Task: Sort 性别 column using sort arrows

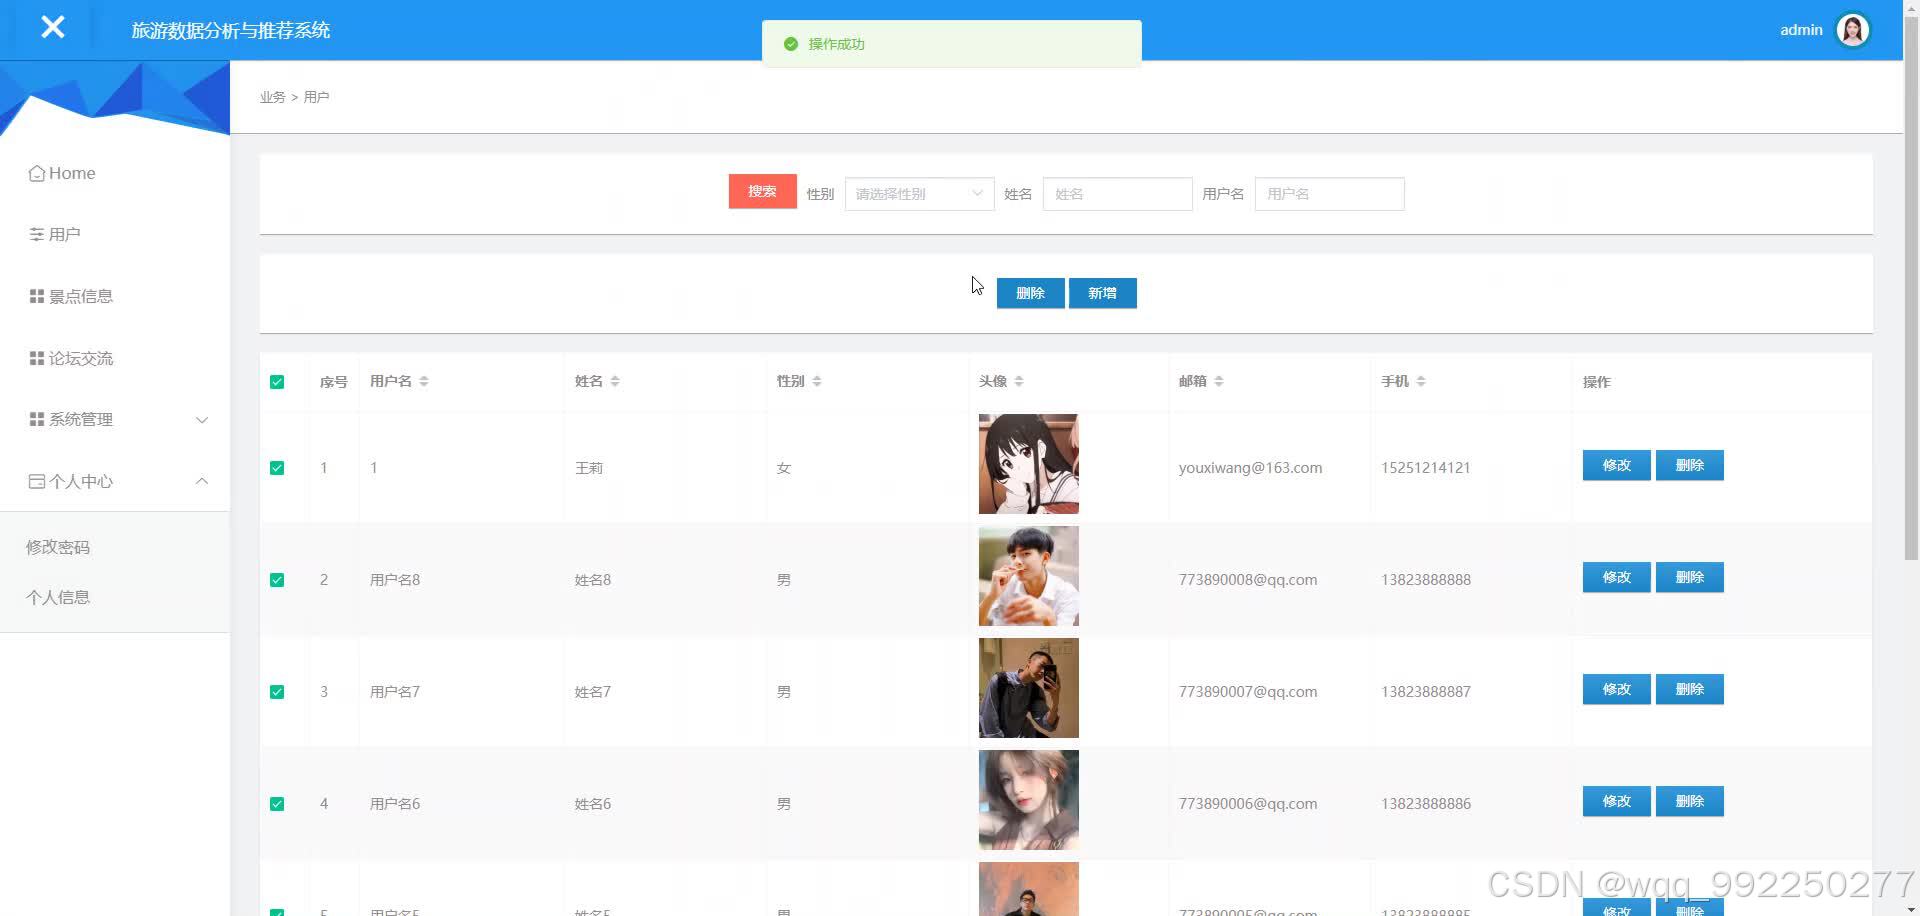Action: tap(817, 381)
